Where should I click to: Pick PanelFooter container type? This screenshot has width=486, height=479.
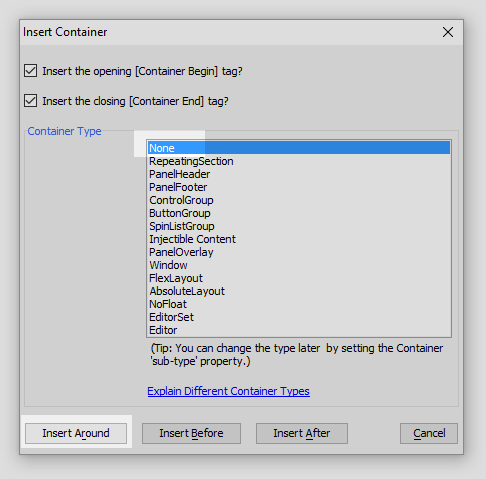[x=299, y=187]
